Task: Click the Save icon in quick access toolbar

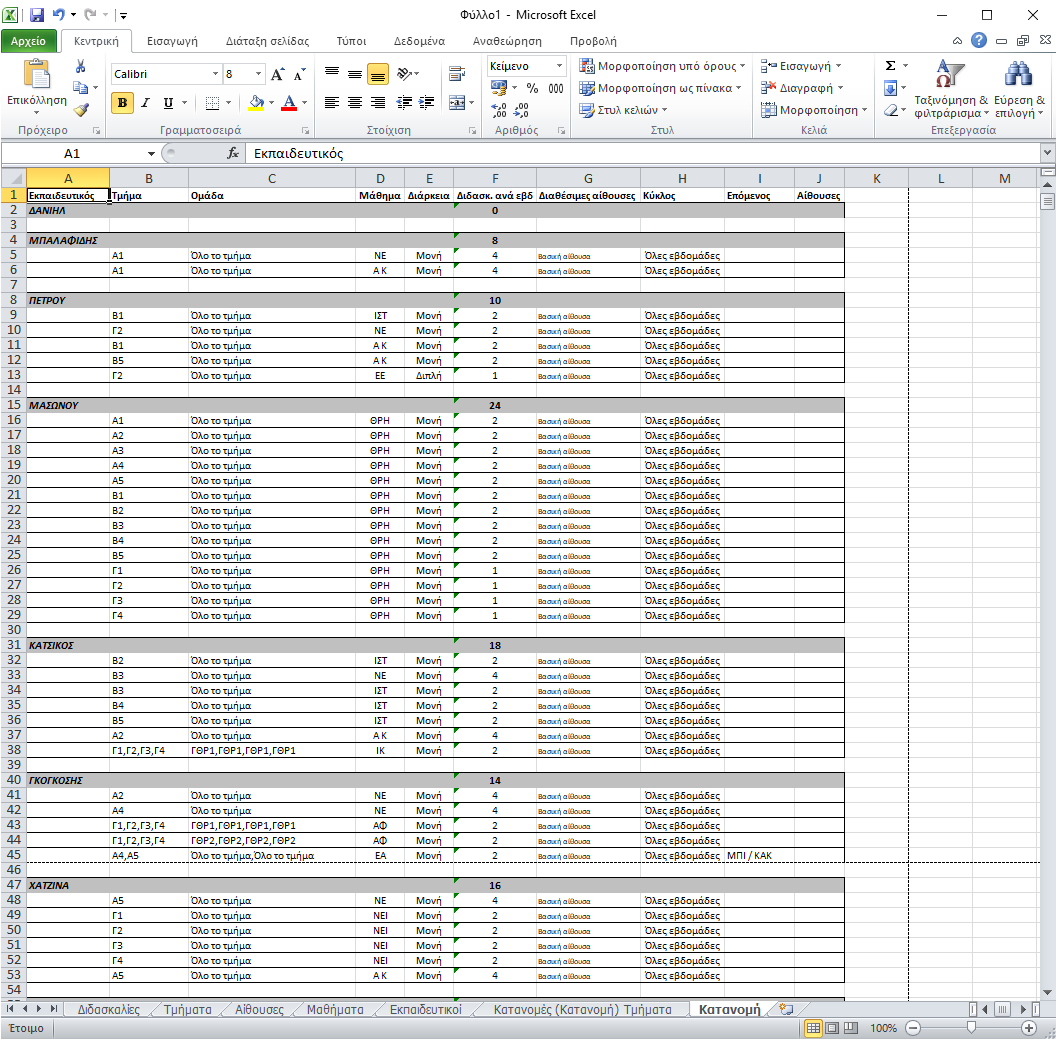Action: (x=37, y=15)
